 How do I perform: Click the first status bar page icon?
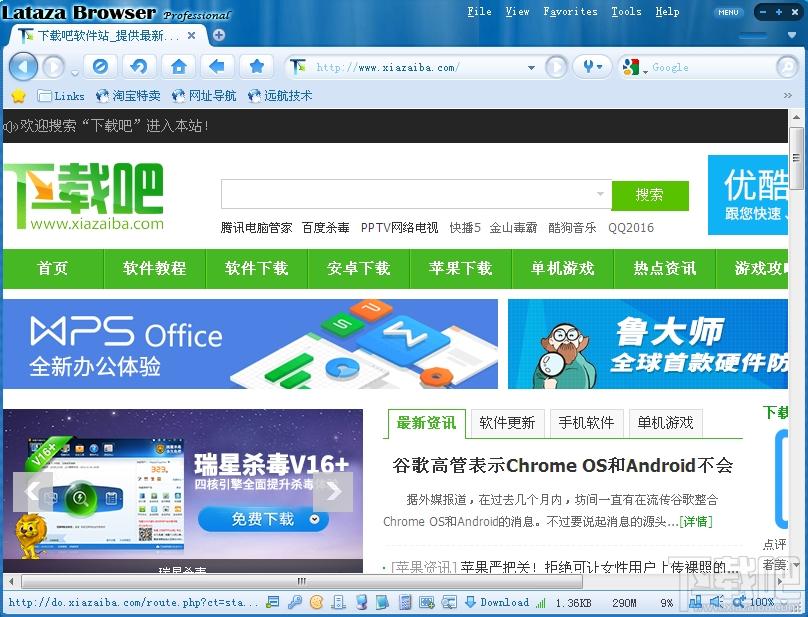point(273,602)
